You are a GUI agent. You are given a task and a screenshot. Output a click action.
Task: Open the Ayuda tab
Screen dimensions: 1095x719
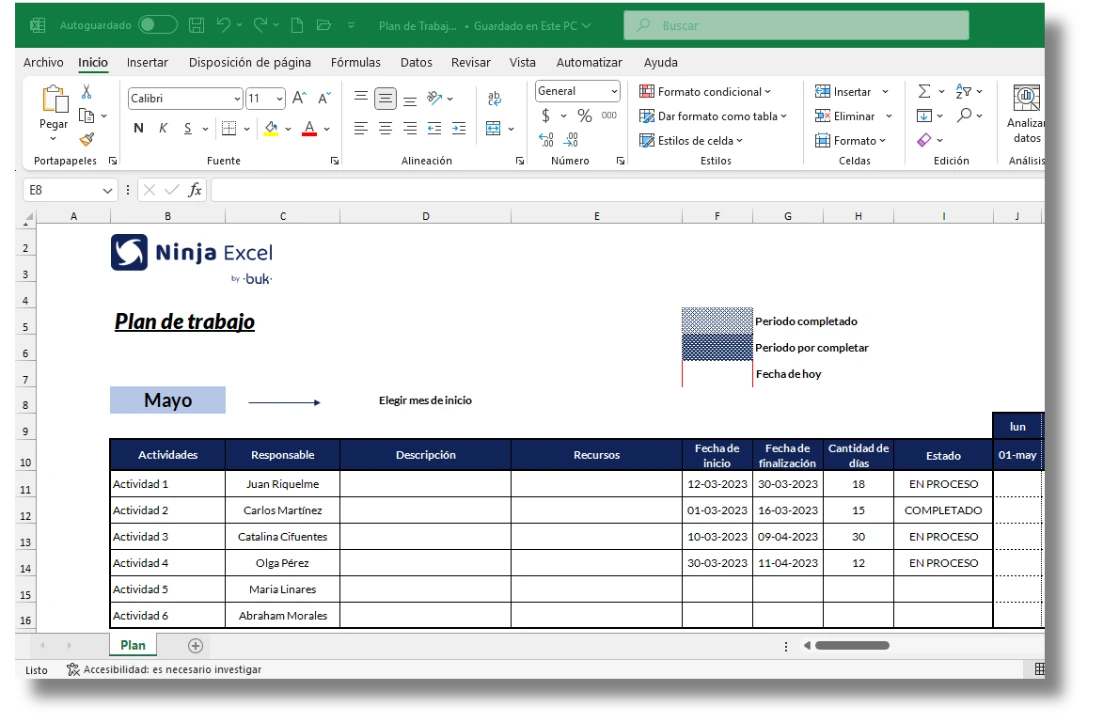click(x=661, y=62)
